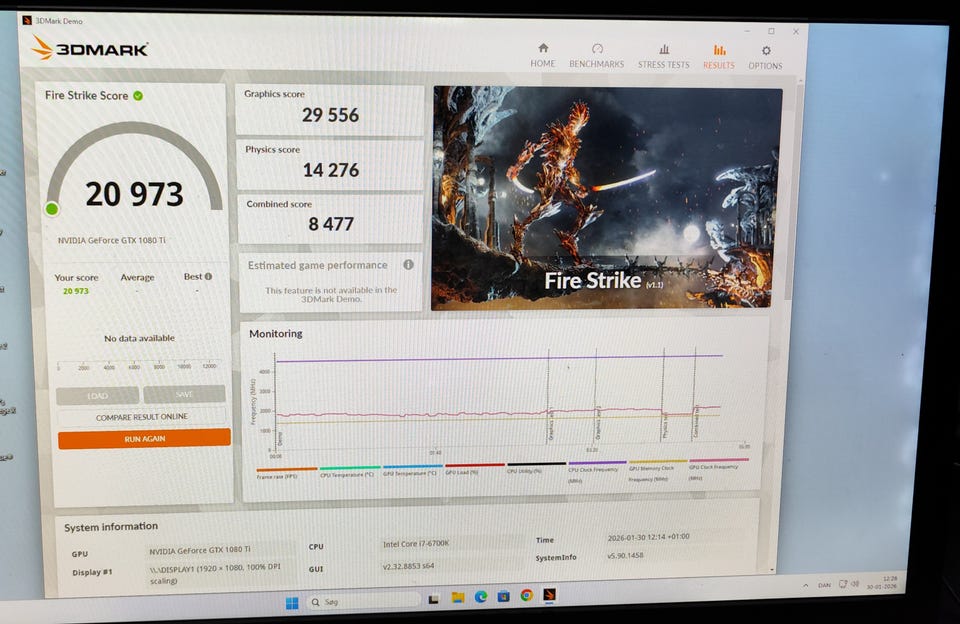
Task: Toggle GPU Temperature legend entry
Action: coord(411,470)
